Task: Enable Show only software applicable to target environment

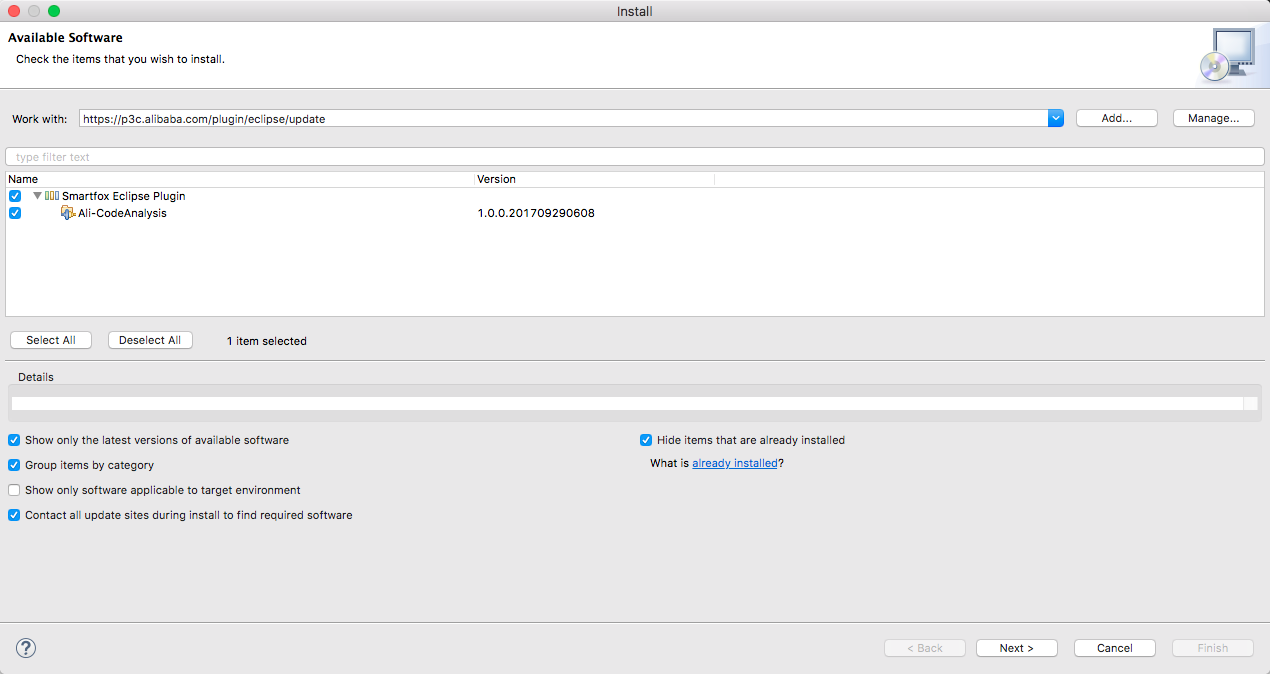Action: coord(14,490)
